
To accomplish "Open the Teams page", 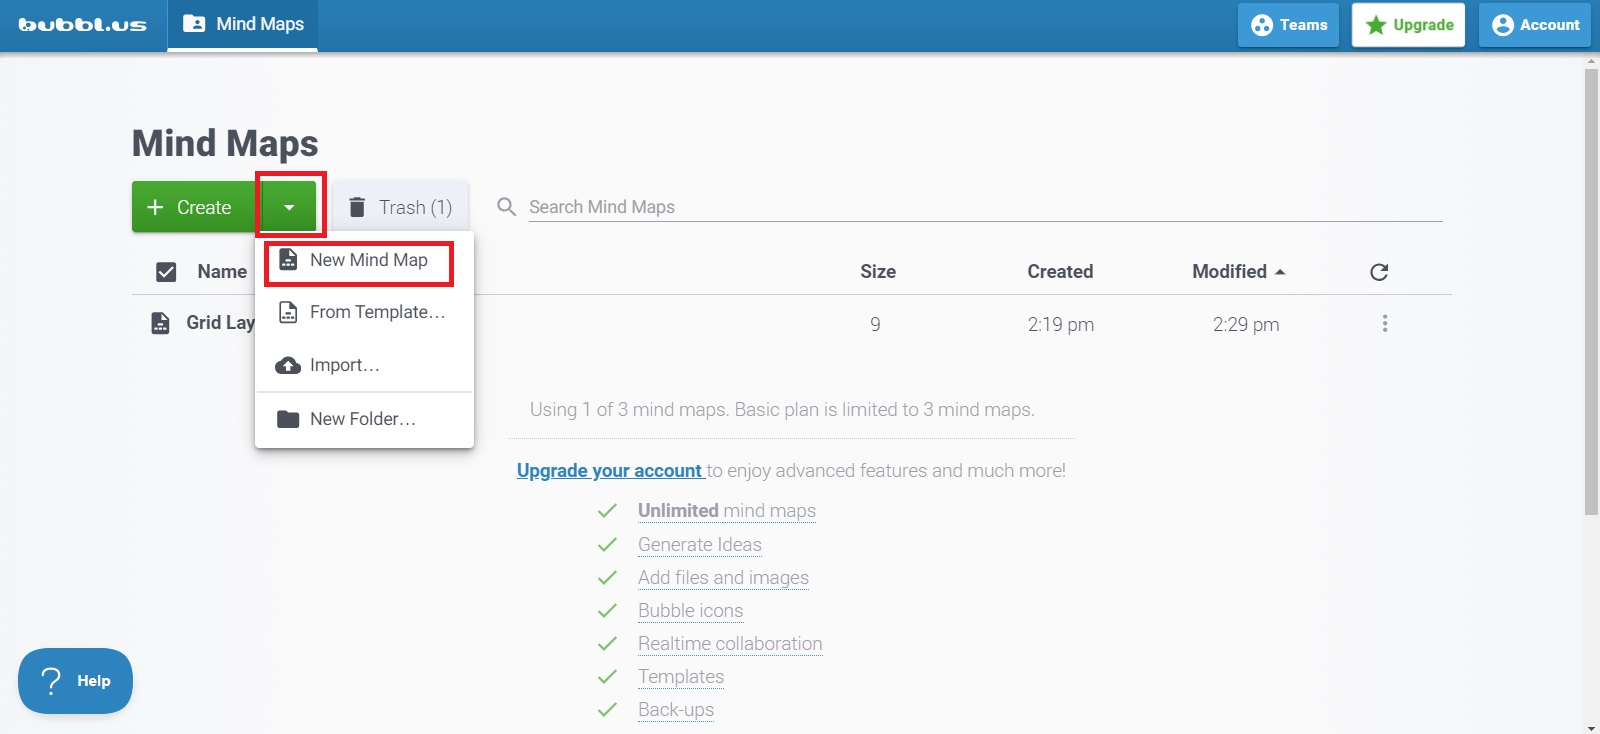I will pyautogui.click(x=1289, y=25).
